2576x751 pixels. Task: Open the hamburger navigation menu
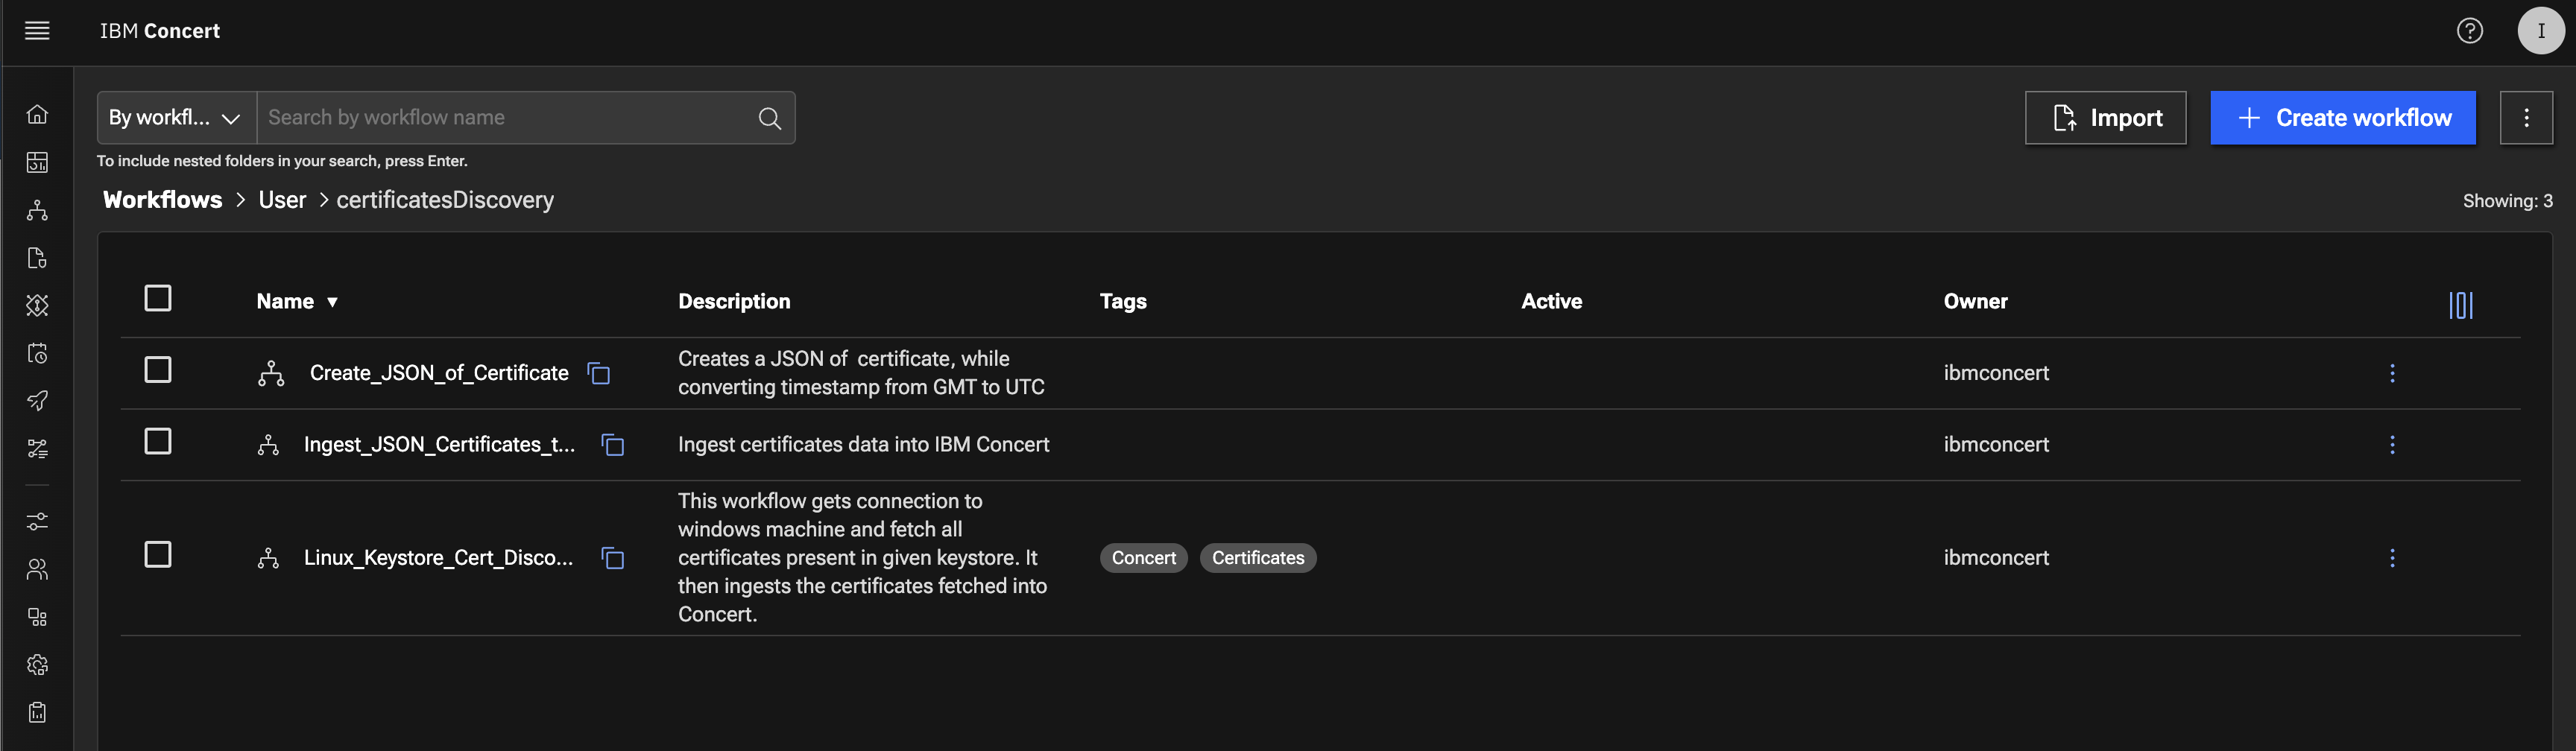pos(37,31)
